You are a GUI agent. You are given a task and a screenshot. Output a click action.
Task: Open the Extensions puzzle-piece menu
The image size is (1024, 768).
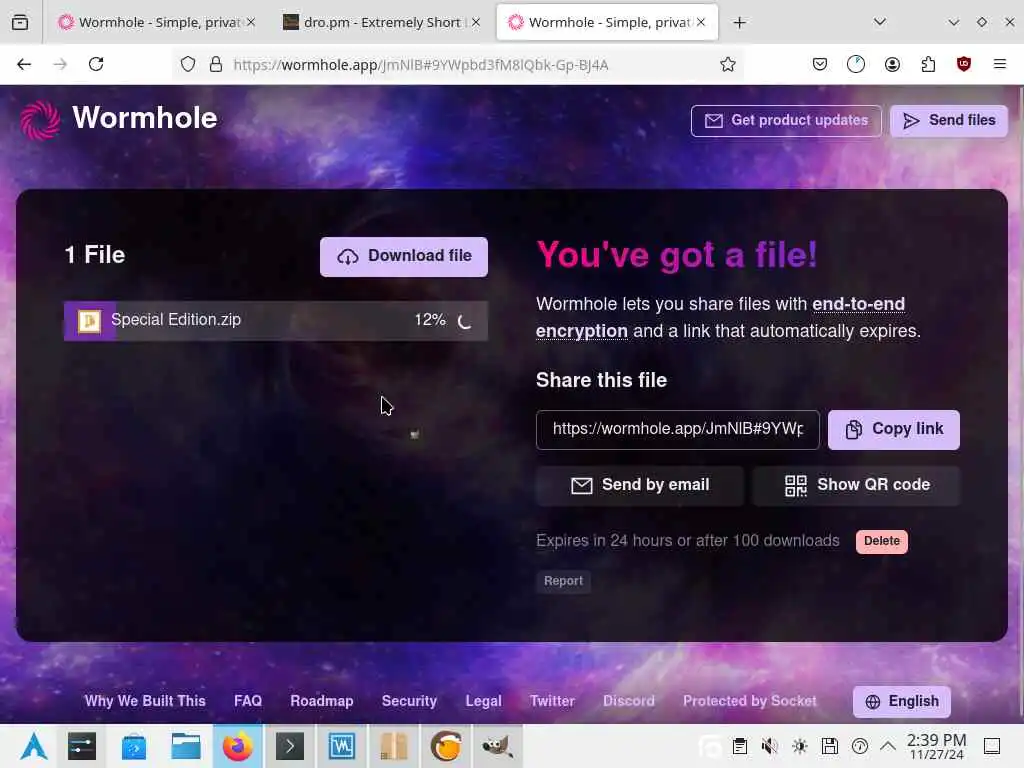tap(928, 64)
